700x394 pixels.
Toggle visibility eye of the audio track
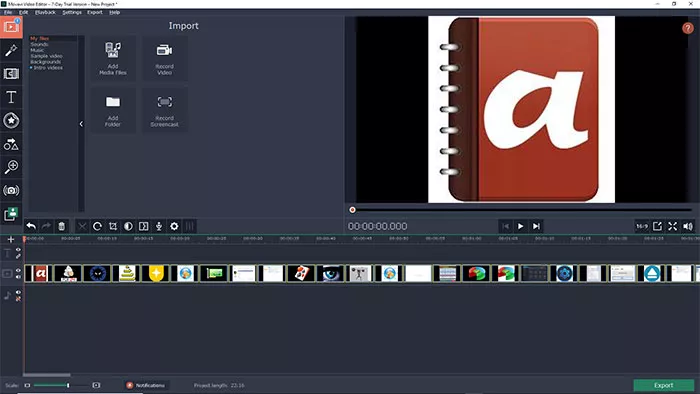click(18, 292)
